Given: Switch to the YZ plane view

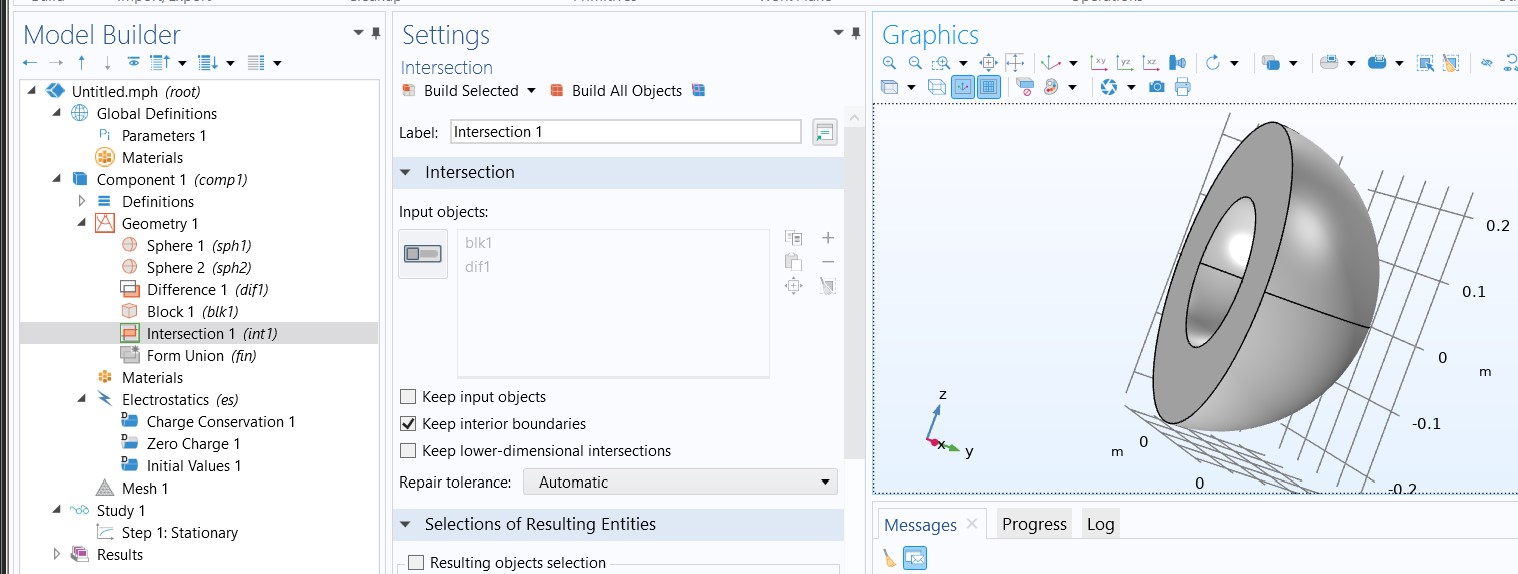Looking at the screenshot, I should (1125, 62).
